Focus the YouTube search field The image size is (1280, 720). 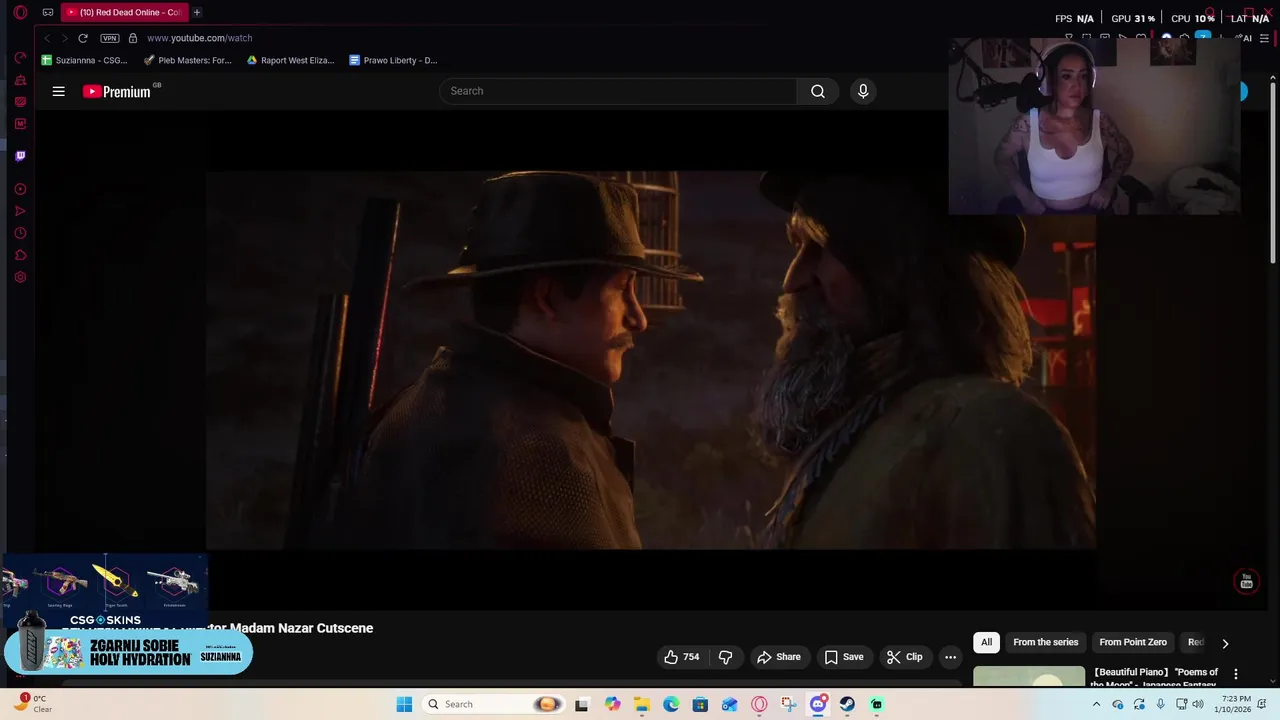(x=618, y=91)
